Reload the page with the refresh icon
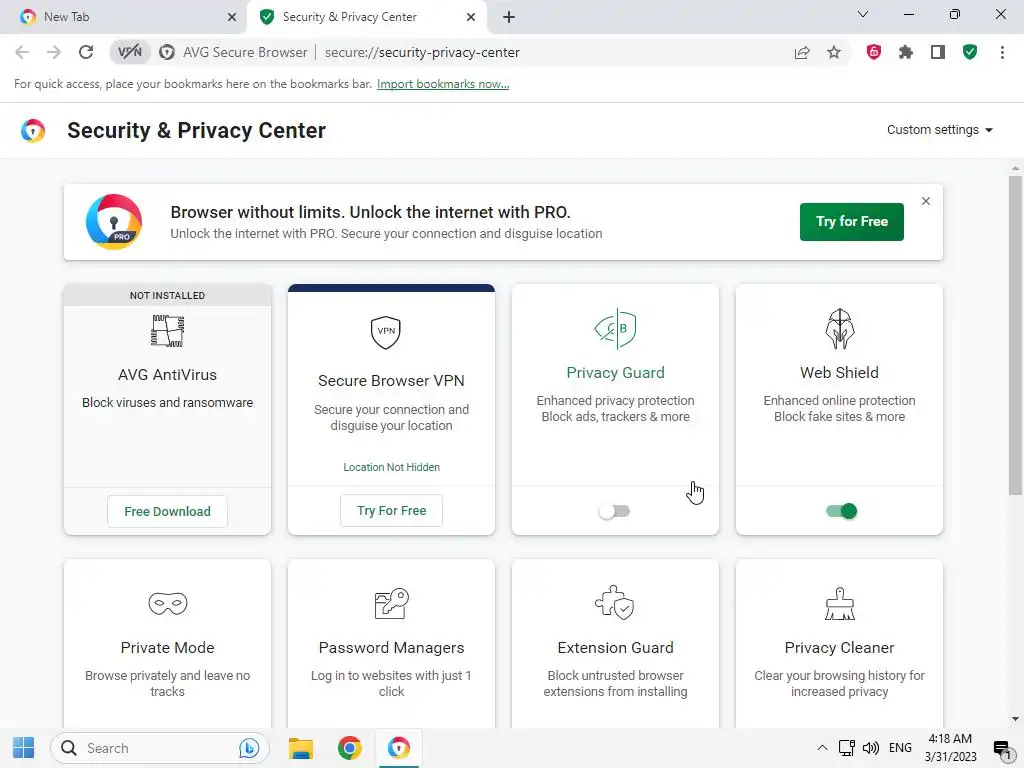The image size is (1024, 768). (86, 52)
